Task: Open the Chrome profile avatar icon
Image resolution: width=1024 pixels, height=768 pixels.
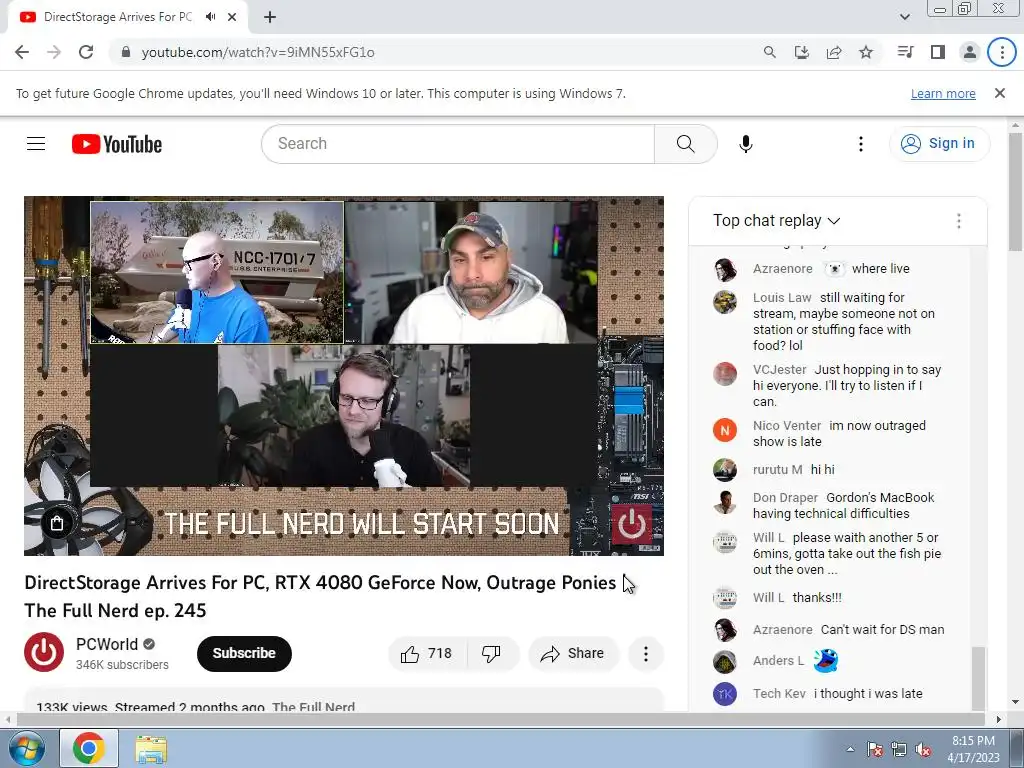Action: coord(970,52)
